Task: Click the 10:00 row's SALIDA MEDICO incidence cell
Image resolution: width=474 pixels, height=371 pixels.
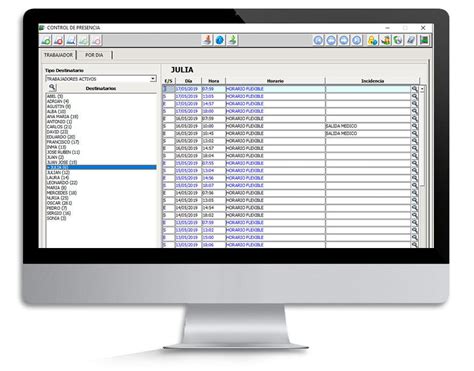Action: point(368,126)
